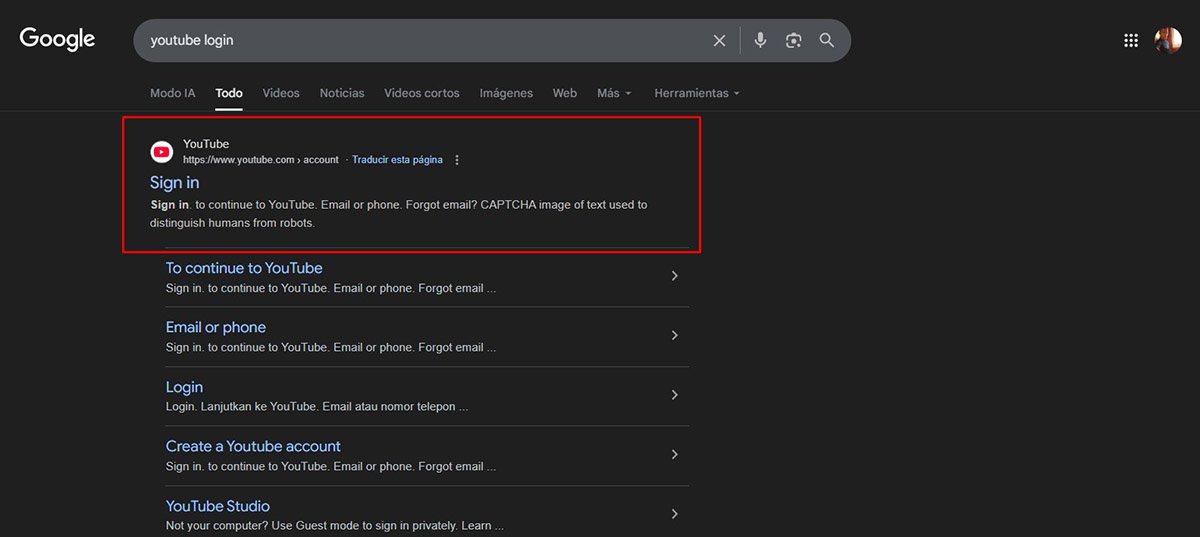Open the 'To continue to YouTube' sitelink
This screenshot has width=1200, height=537.
coord(244,268)
